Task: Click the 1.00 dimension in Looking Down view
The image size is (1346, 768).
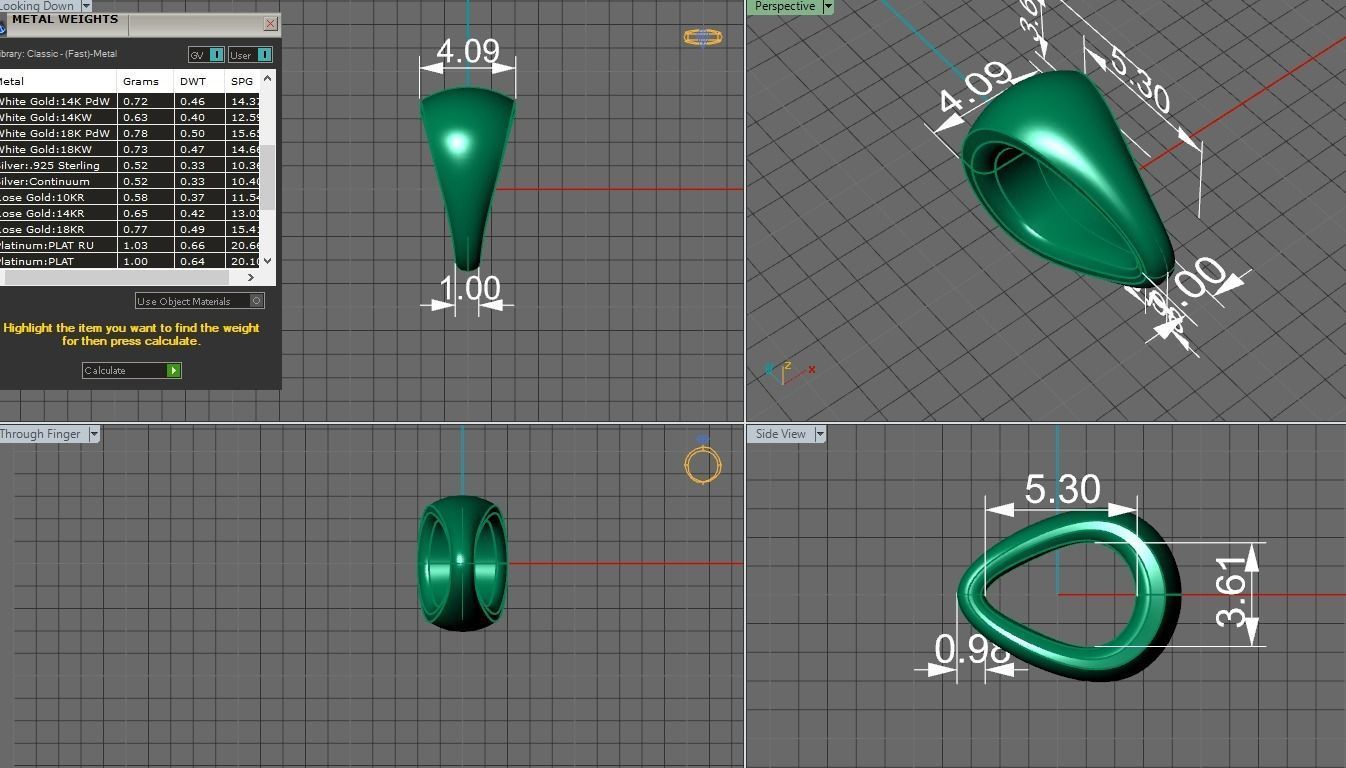Action: tap(469, 288)
